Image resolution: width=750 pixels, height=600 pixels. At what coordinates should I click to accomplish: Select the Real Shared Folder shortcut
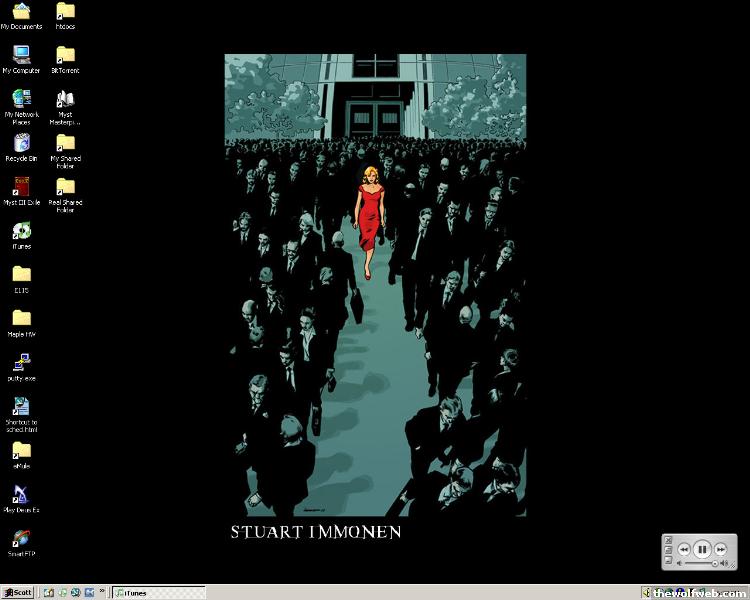click(x=65, y=187)
